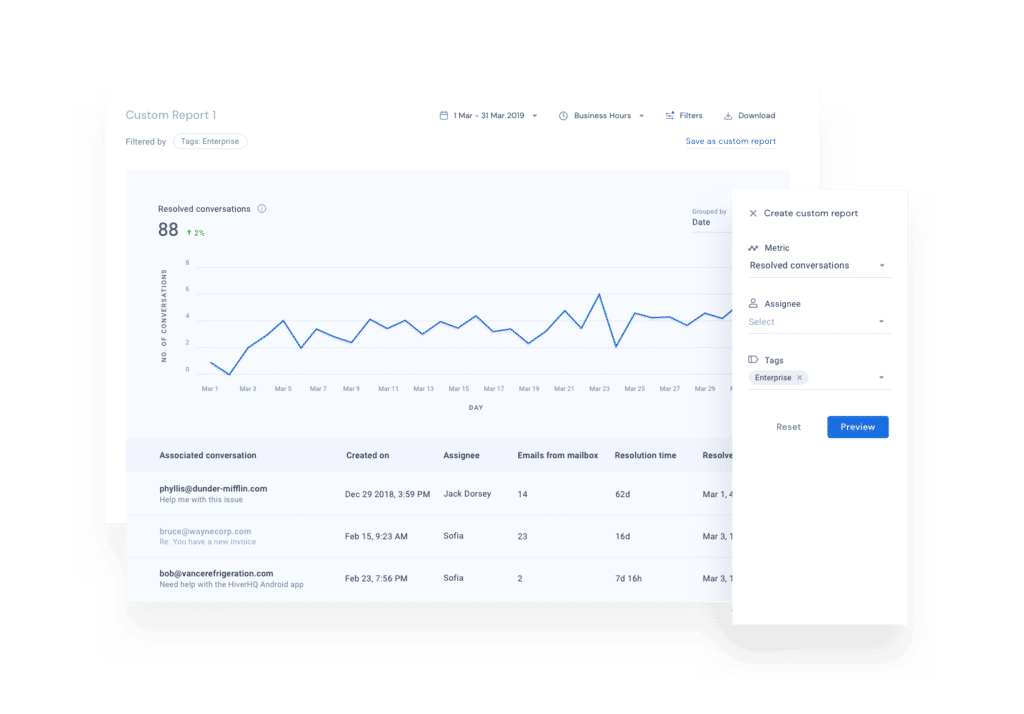Click the Tags: Enterprise filter chip

point(210,141)
